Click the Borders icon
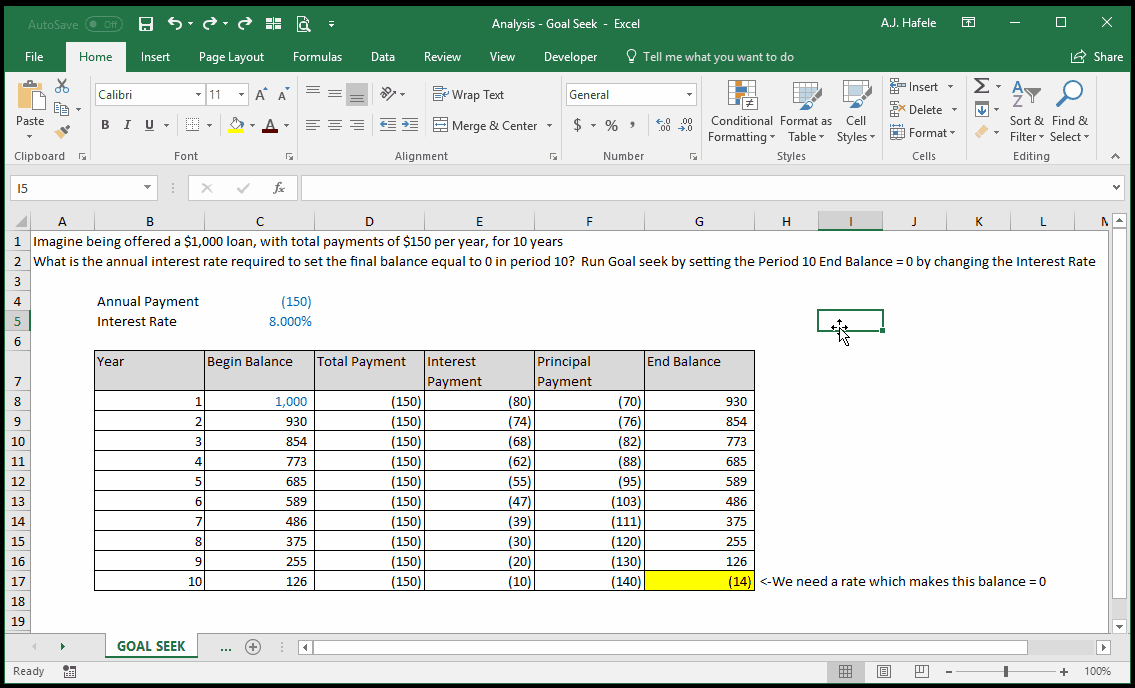This screenshot has height=688, width=1135. pyautogui.click(x=193, y=125)
